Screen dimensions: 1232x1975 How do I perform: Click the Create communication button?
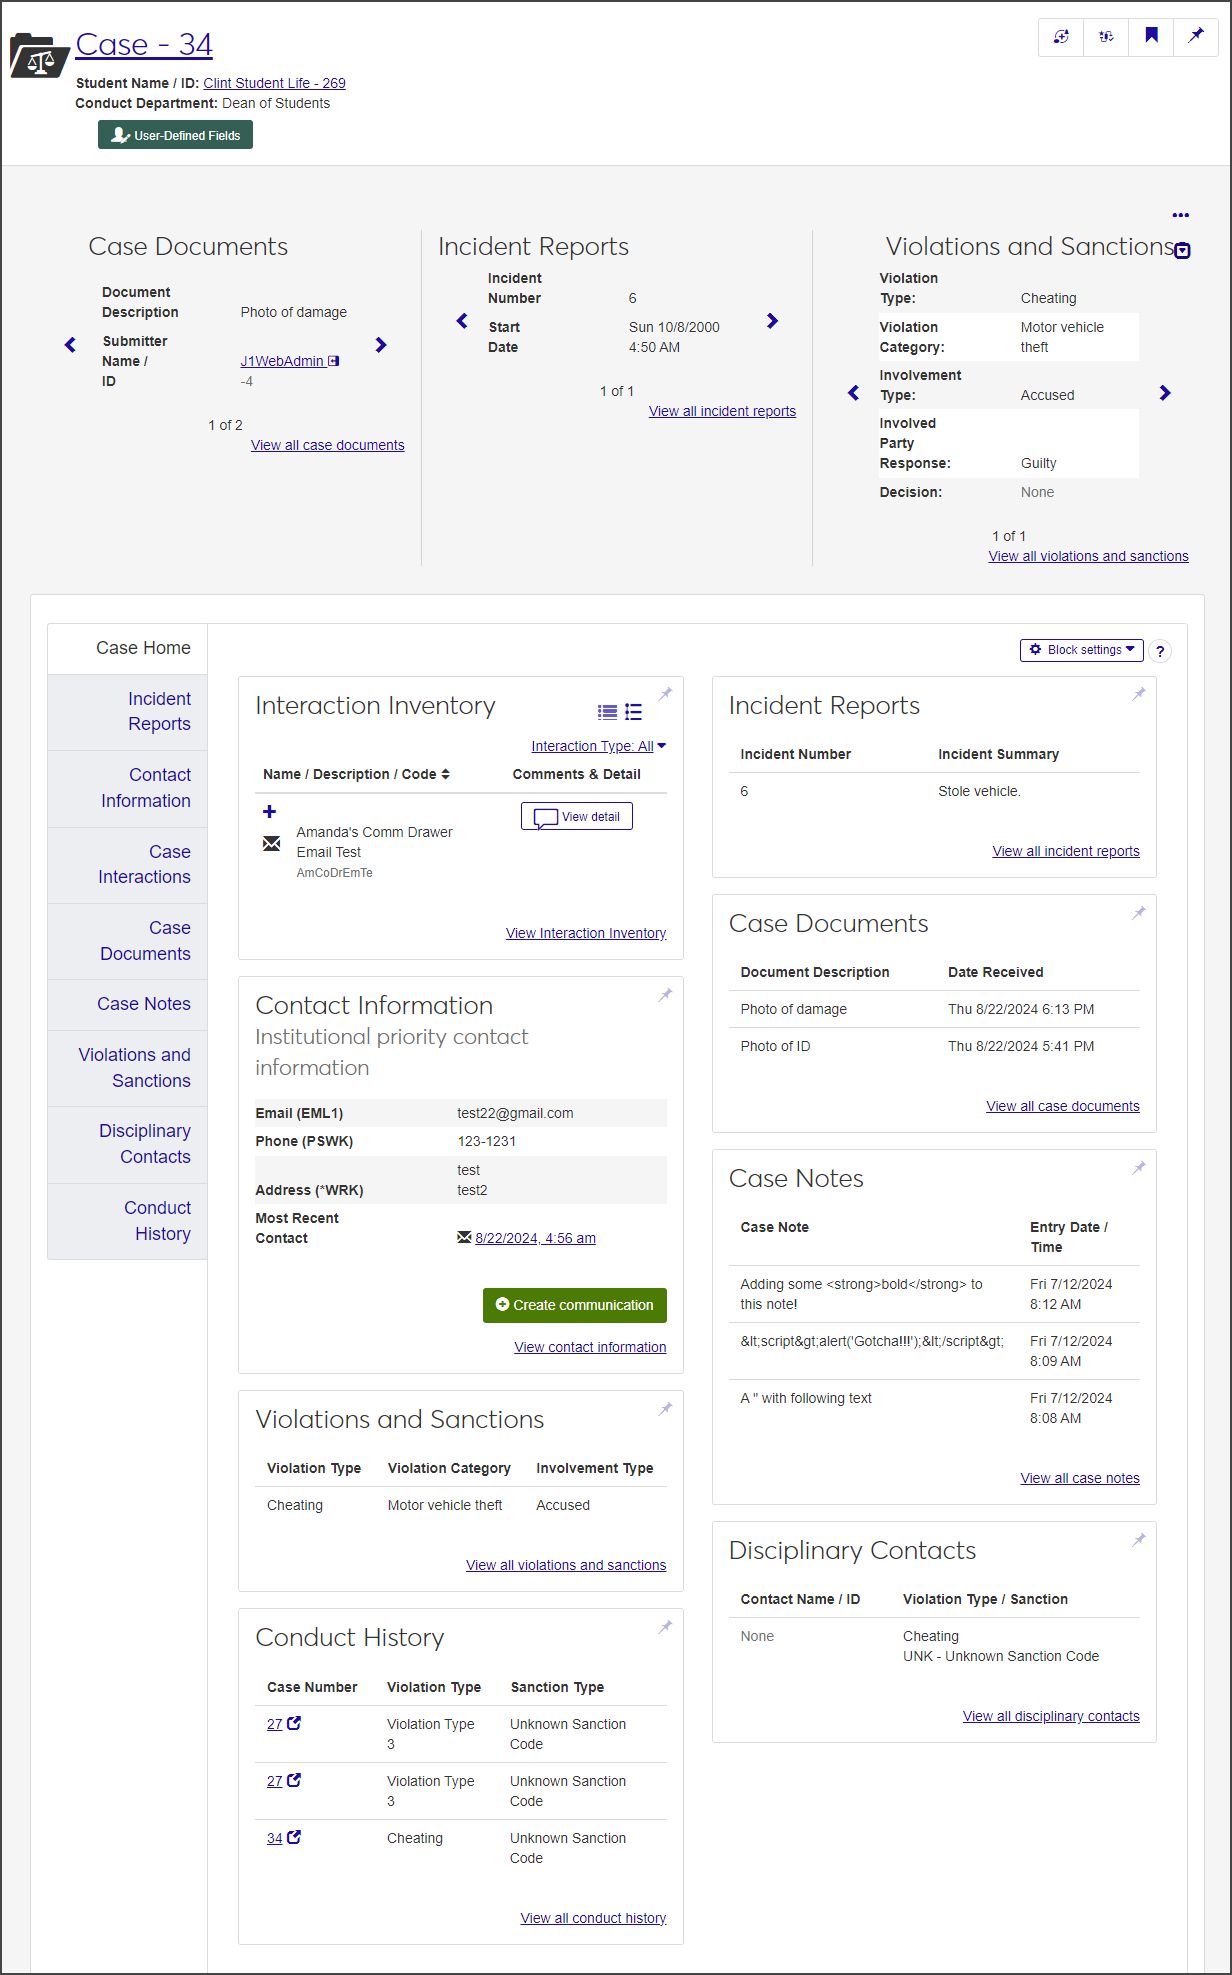[x=574, y=1305]
